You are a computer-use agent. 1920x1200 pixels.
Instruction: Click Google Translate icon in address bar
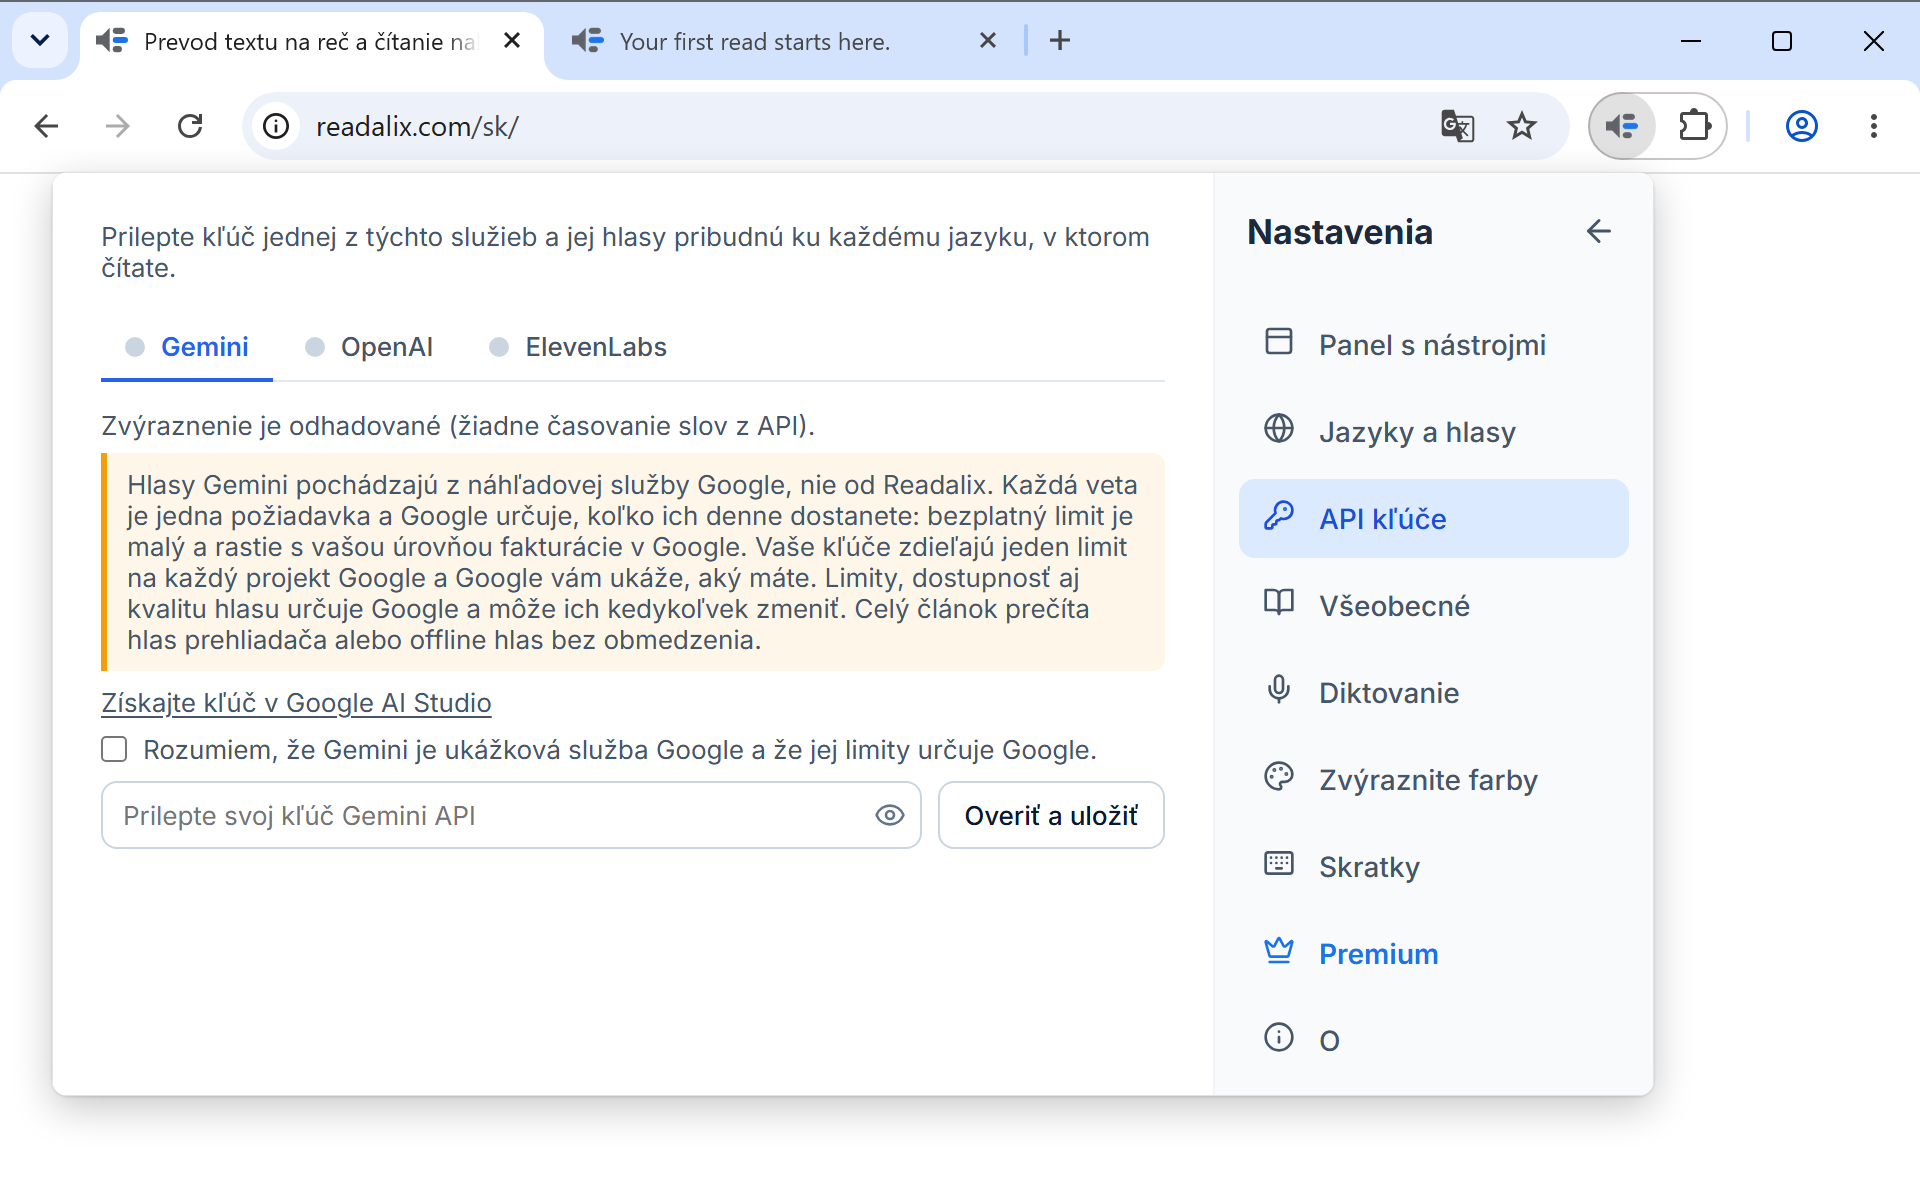click(x=1457, y=126)
